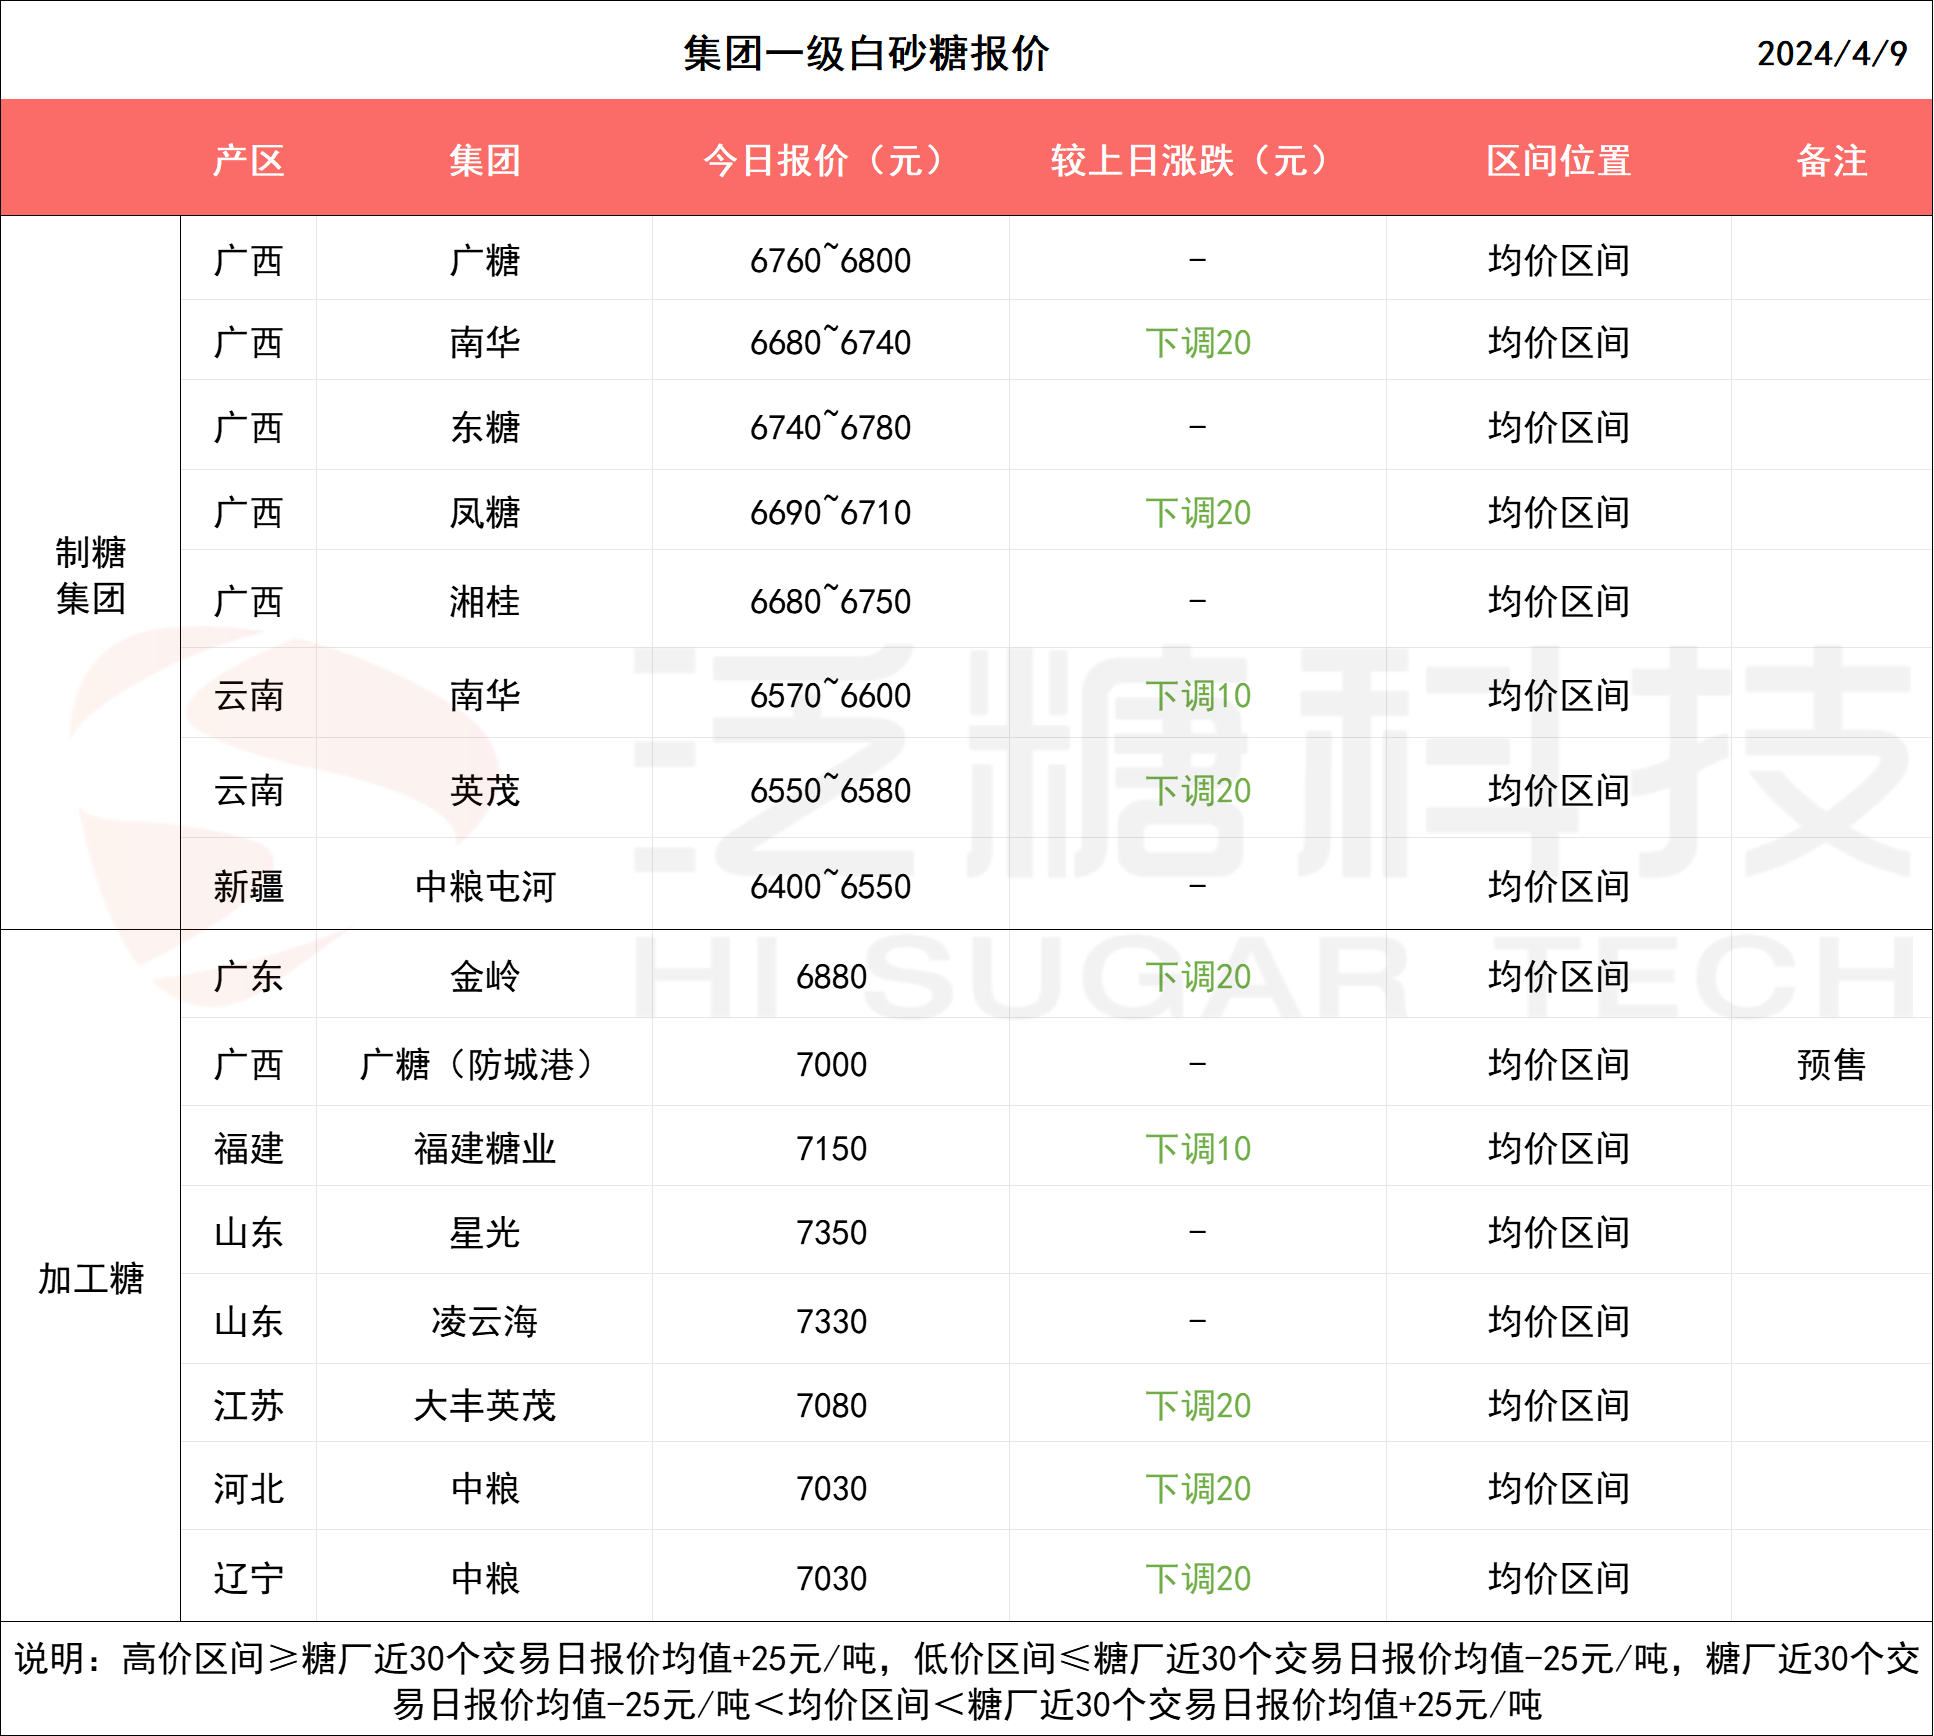
Task: Click the 6760~6800 price for 广糖
Action: [x=830, y=261]
